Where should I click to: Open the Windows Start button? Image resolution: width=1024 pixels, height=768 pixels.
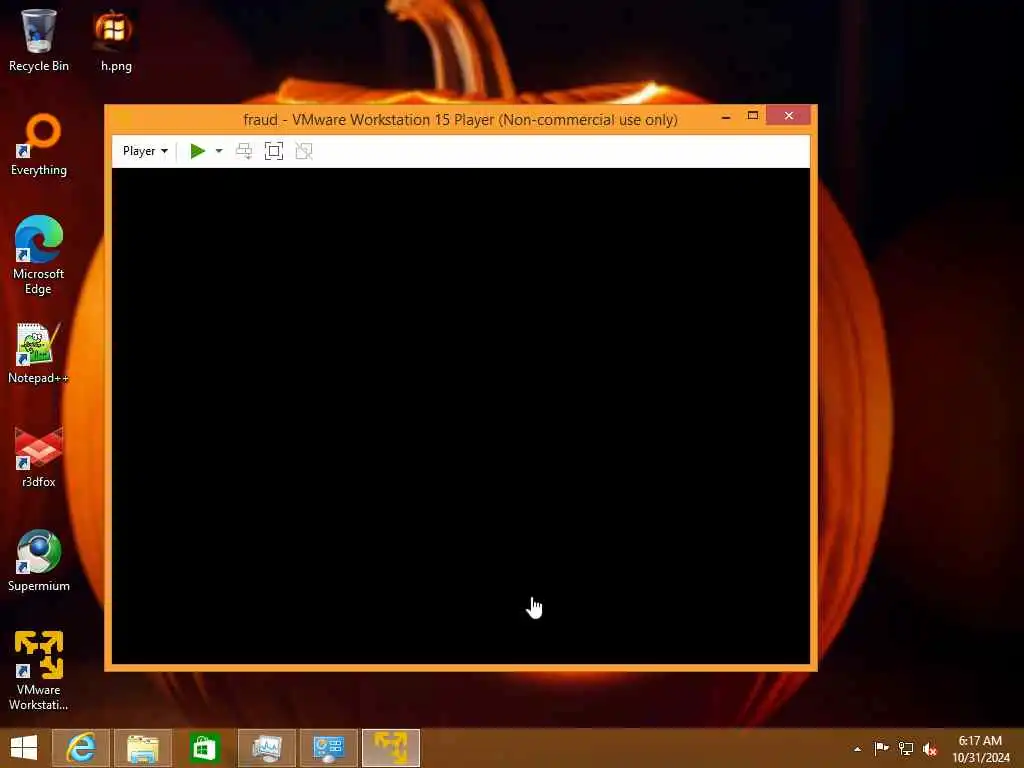(24, 748)
